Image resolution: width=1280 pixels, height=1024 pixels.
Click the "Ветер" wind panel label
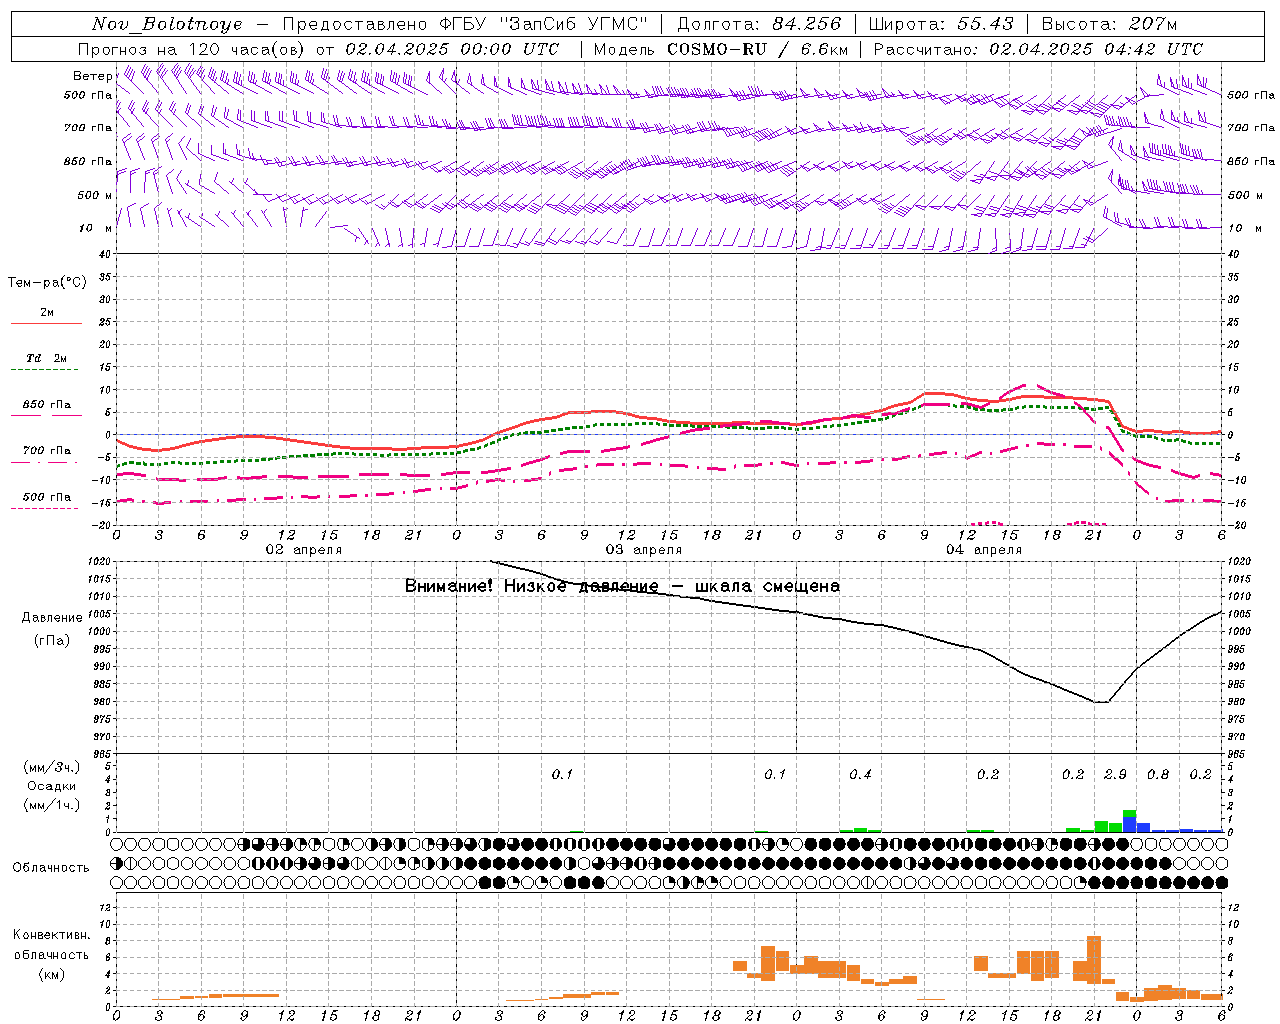[91, 76]
